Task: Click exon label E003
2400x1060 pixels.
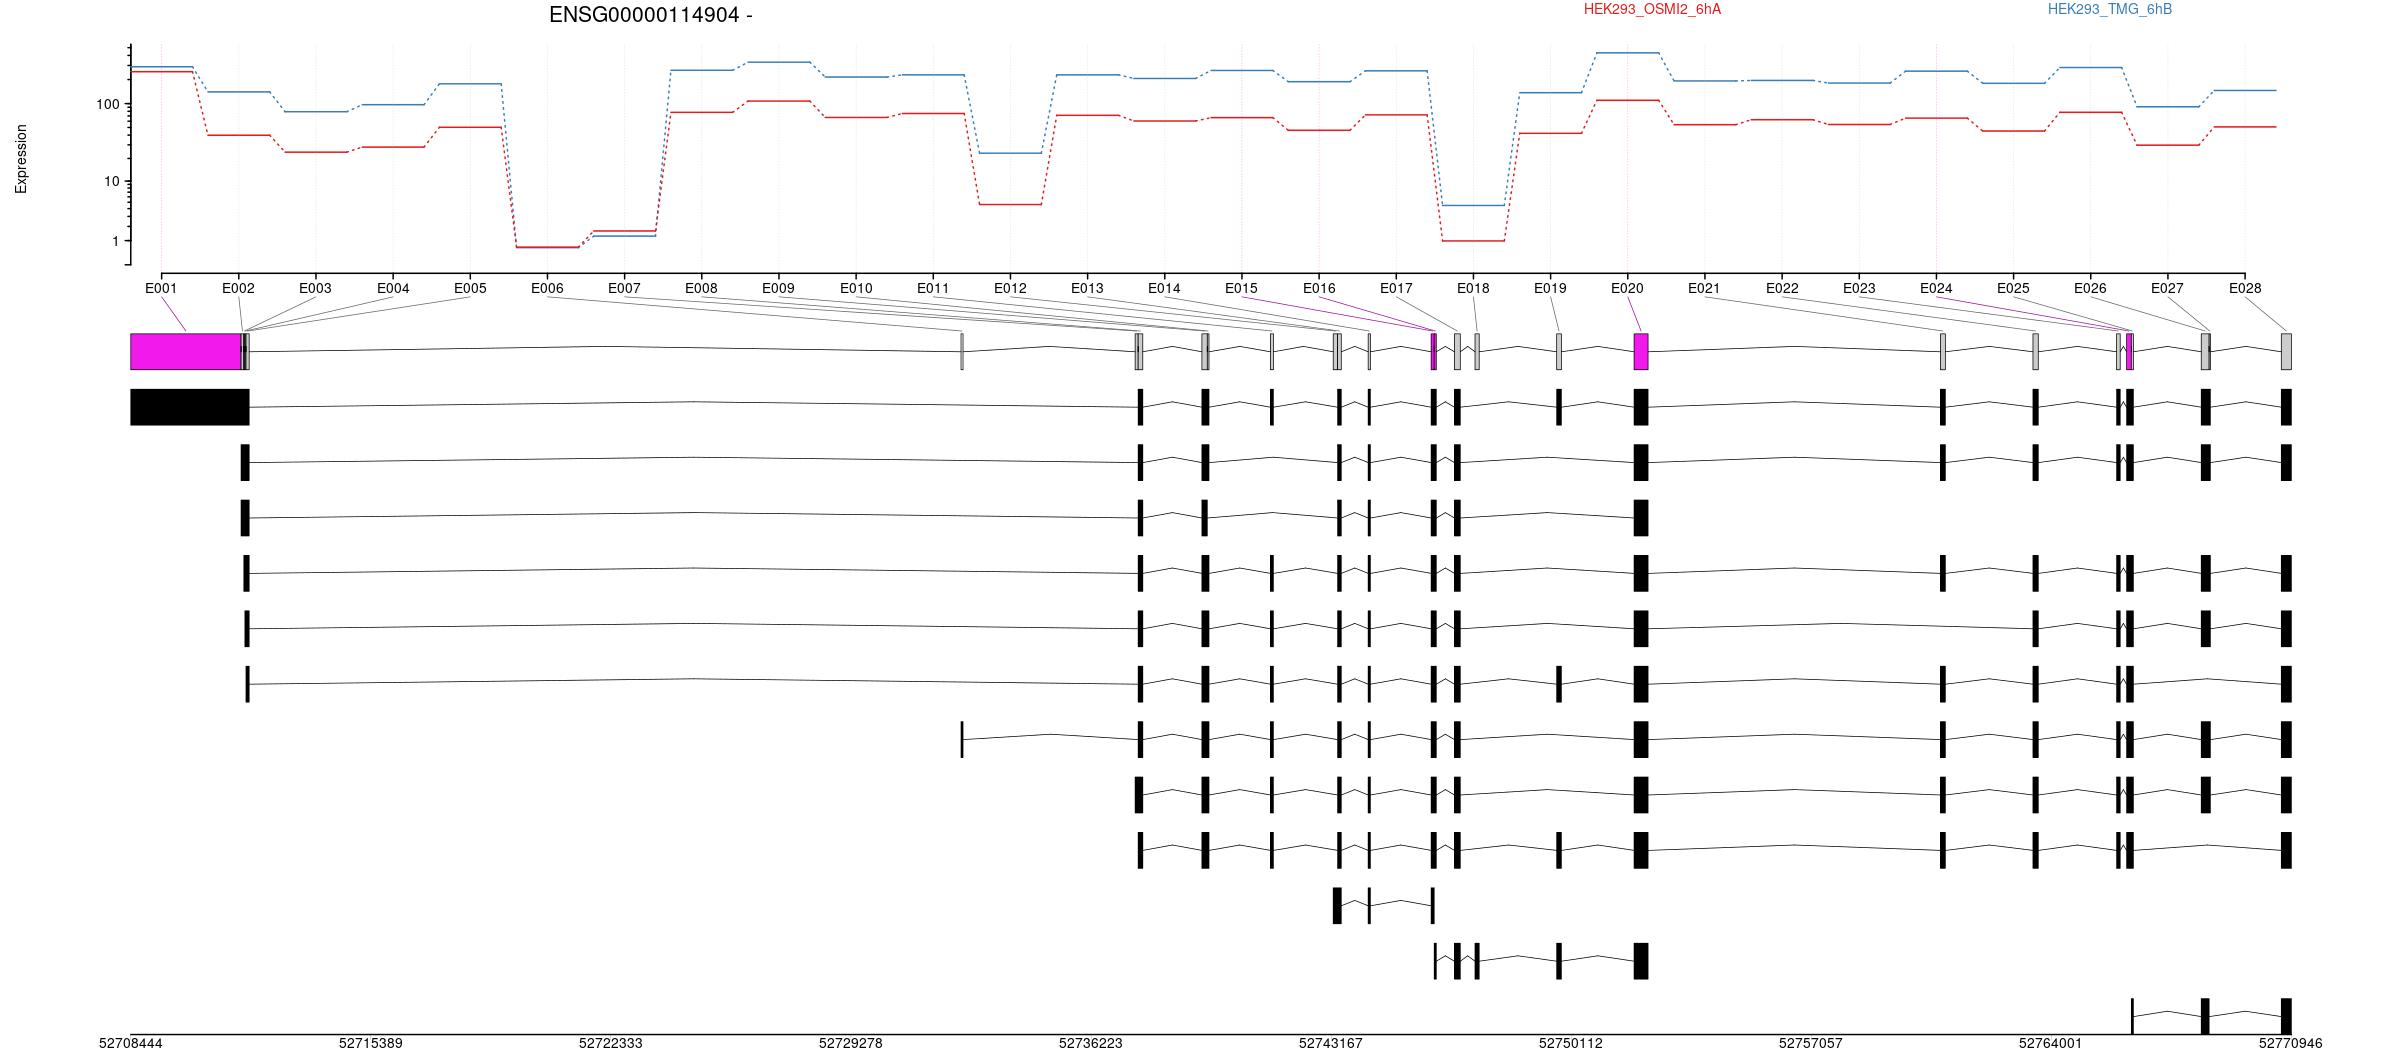Action: [315, 288]
